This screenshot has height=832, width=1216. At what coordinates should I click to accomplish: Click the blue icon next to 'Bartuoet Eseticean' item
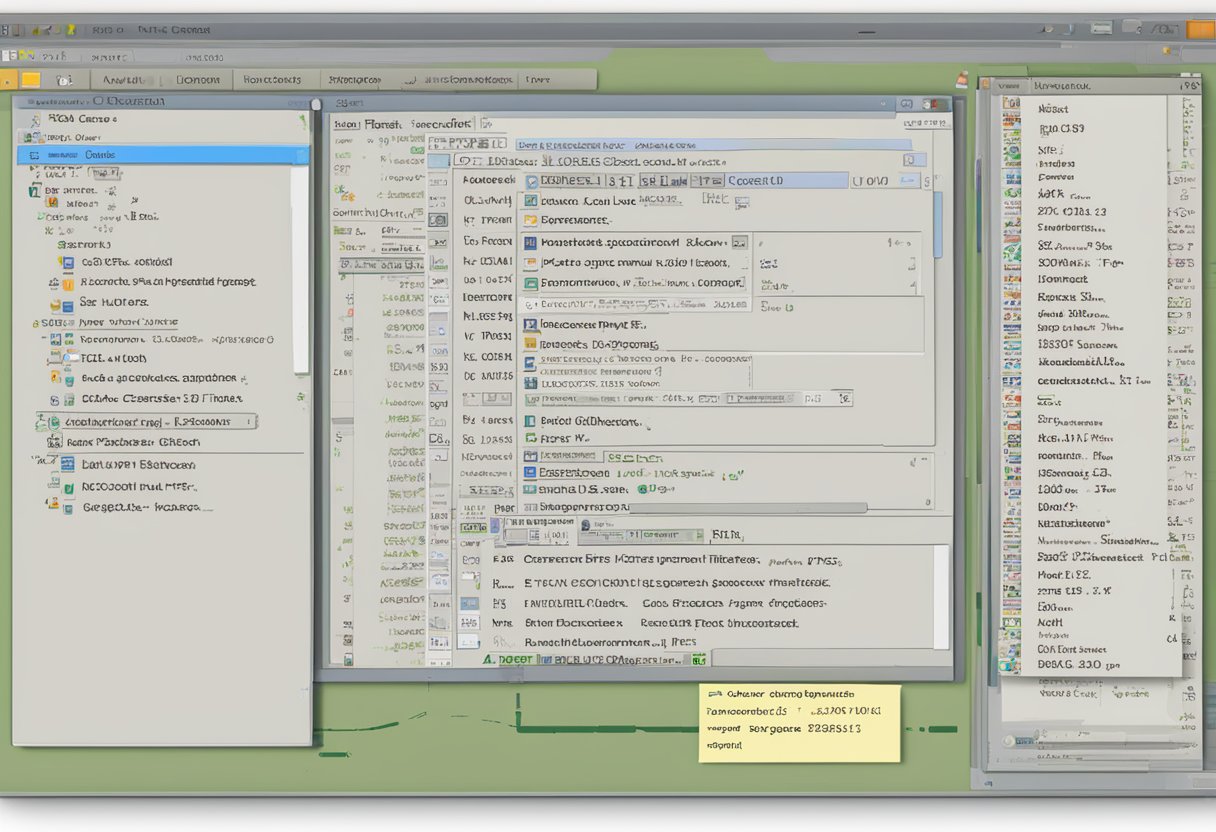click(x=67, y=465)
